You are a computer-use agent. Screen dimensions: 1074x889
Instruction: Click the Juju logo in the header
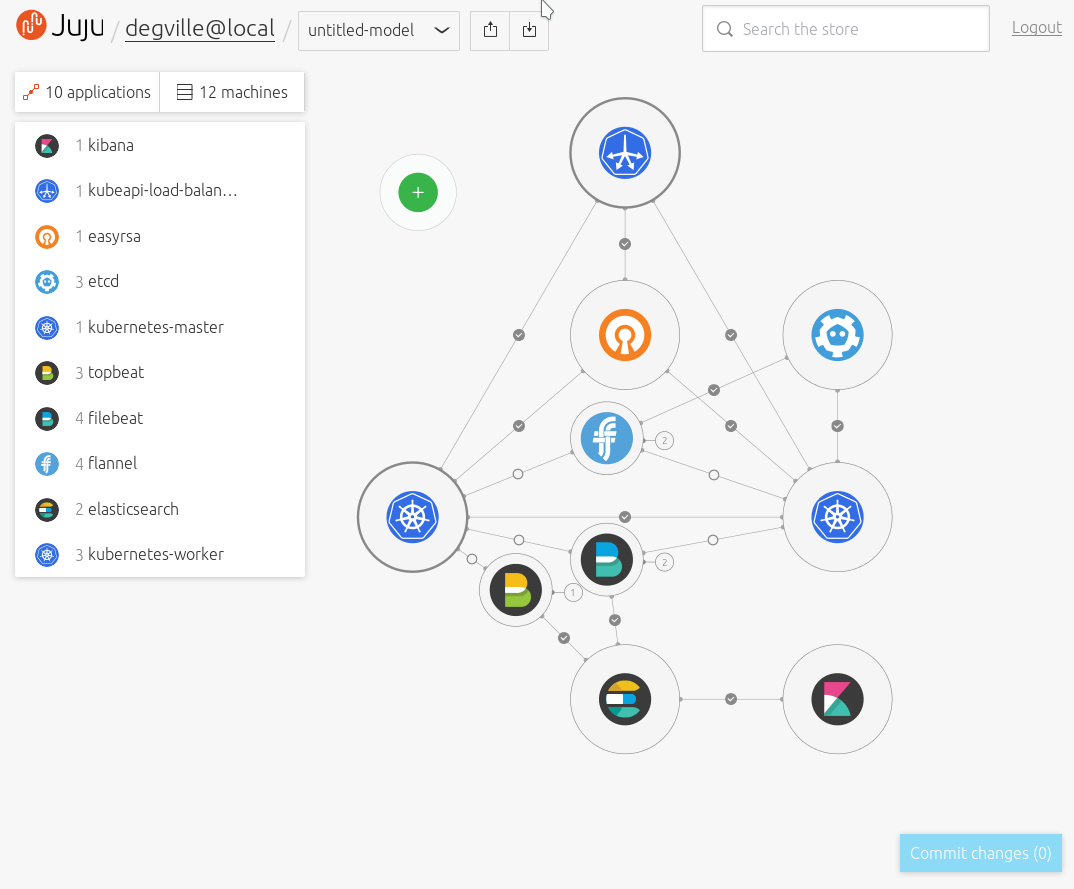[x=60, y=26]
